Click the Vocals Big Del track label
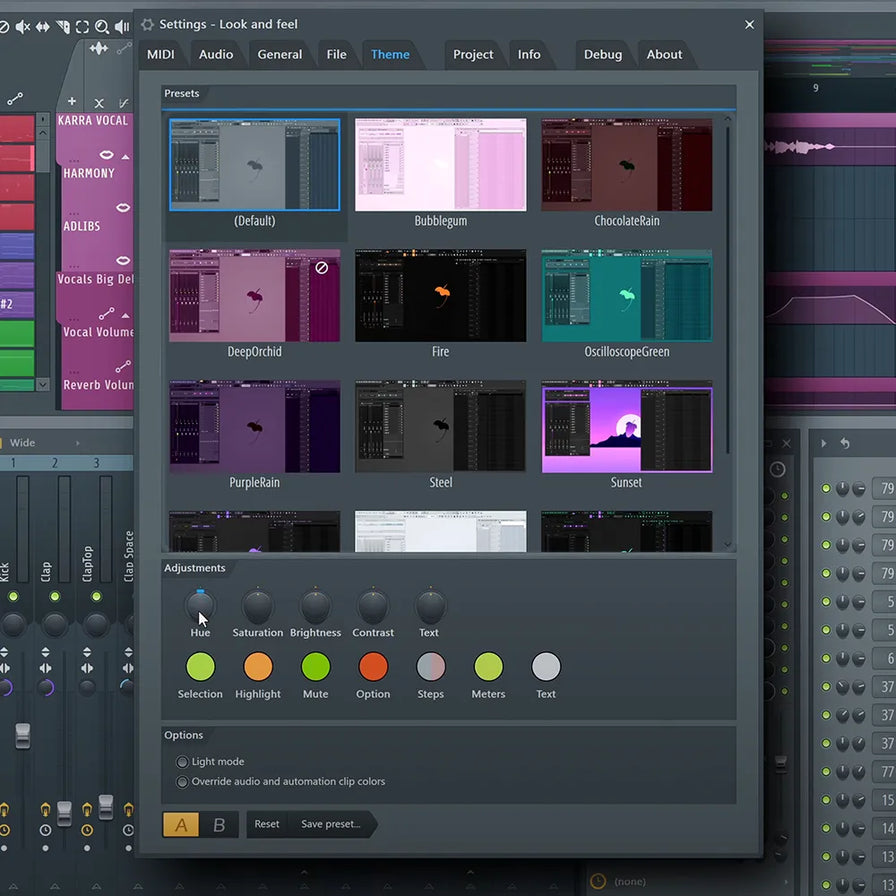This screenshot has width=896, height=896. pos(95,279)
